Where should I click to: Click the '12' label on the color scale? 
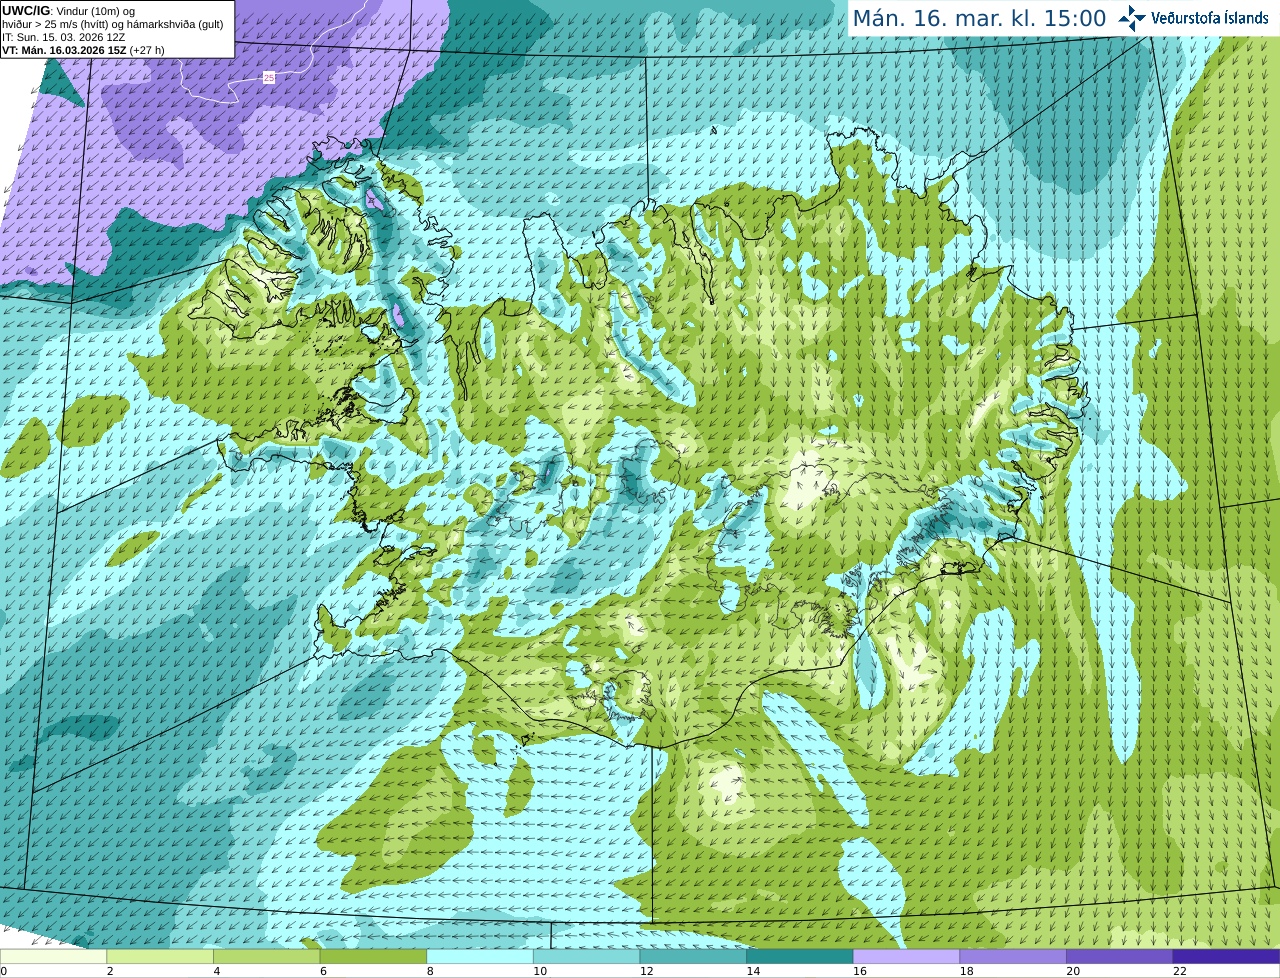point(647,971)
